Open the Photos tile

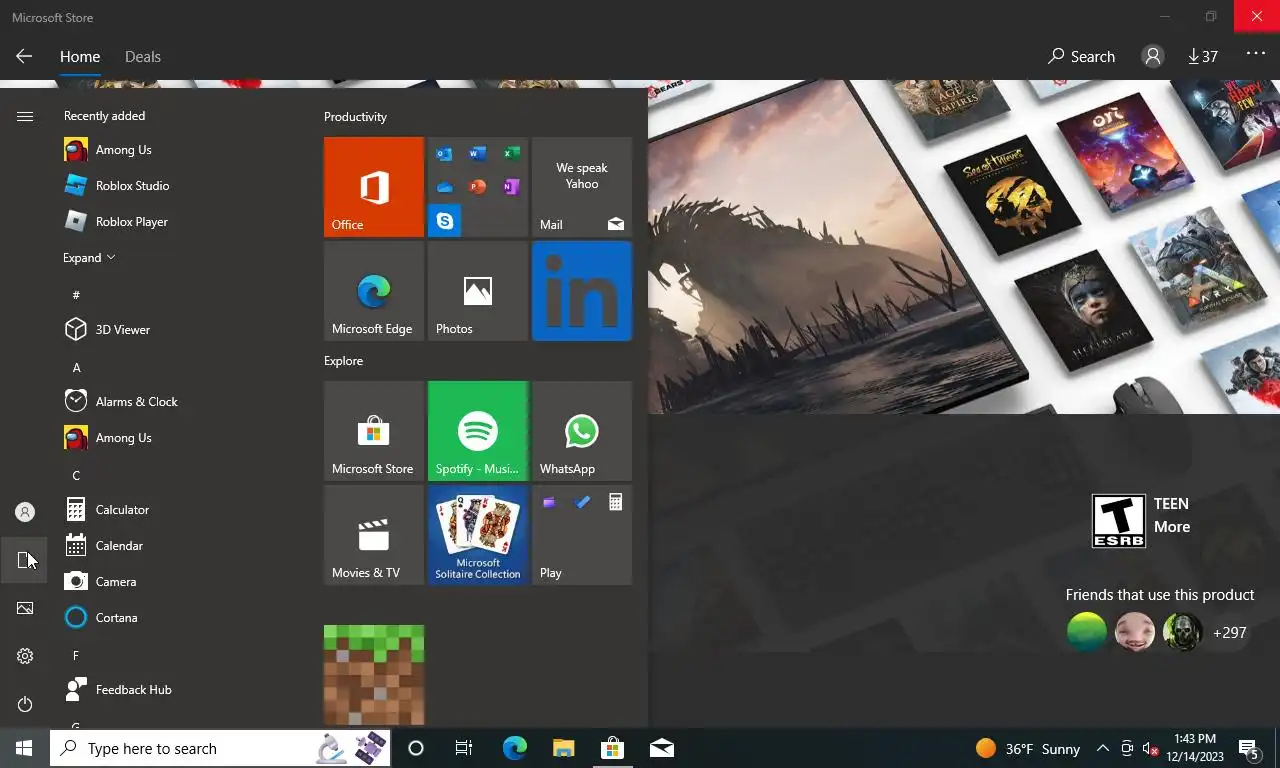pos(478,291)
